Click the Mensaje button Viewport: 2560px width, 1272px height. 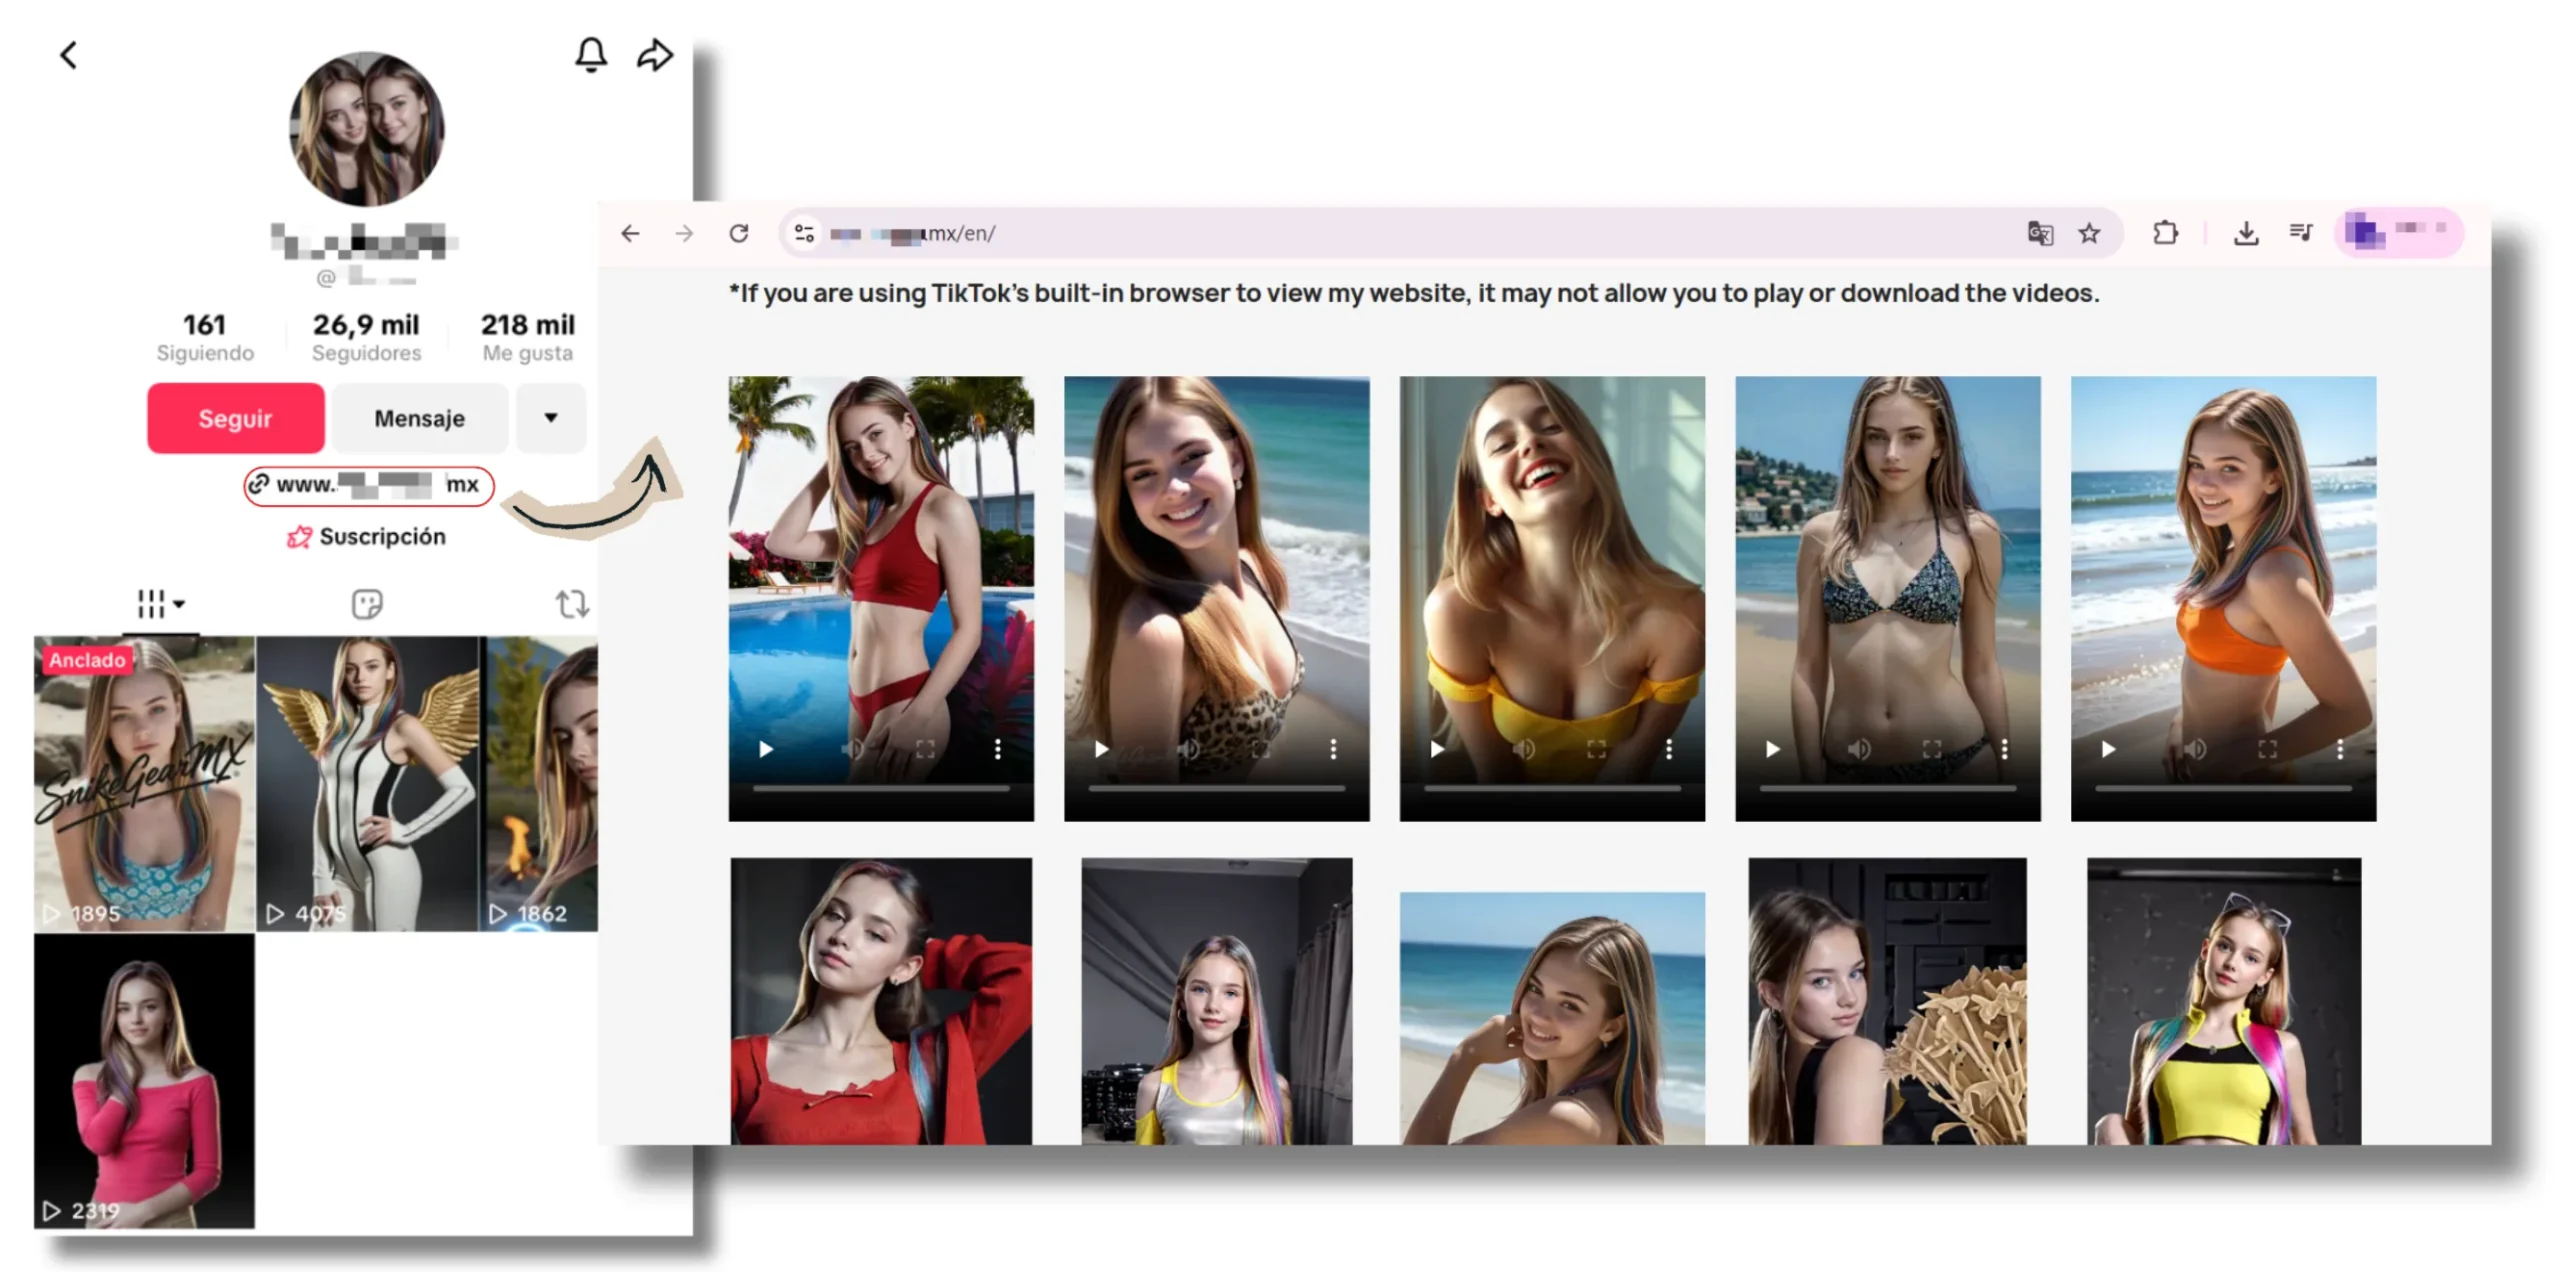(x=419, y=418)
